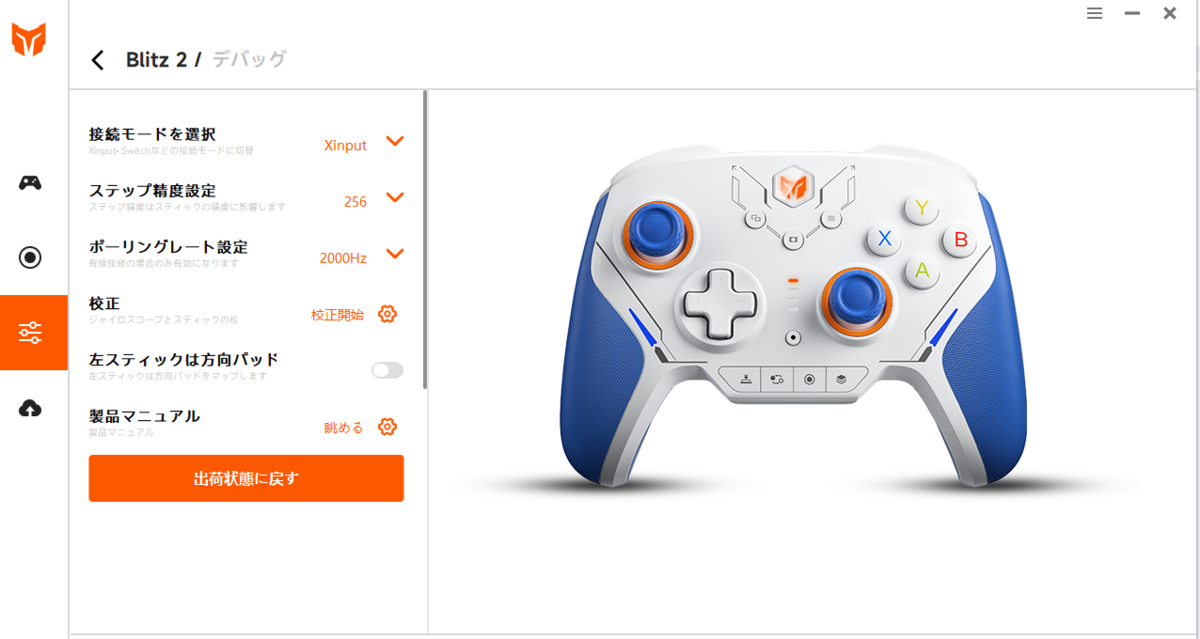Click the orange logo at top-left
This screenshot has height=639, width=1200.
[x=28, y=40]
